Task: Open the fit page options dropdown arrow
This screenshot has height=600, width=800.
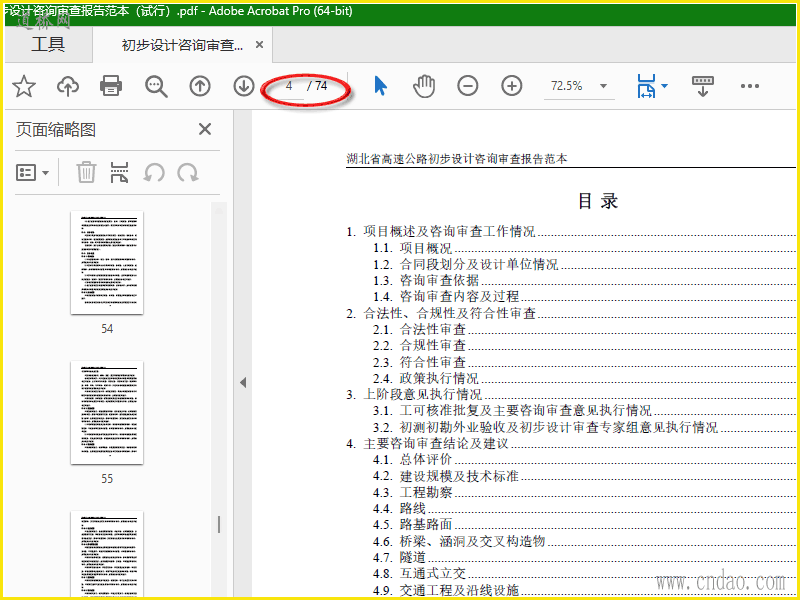Action: [x=664, y=86]
